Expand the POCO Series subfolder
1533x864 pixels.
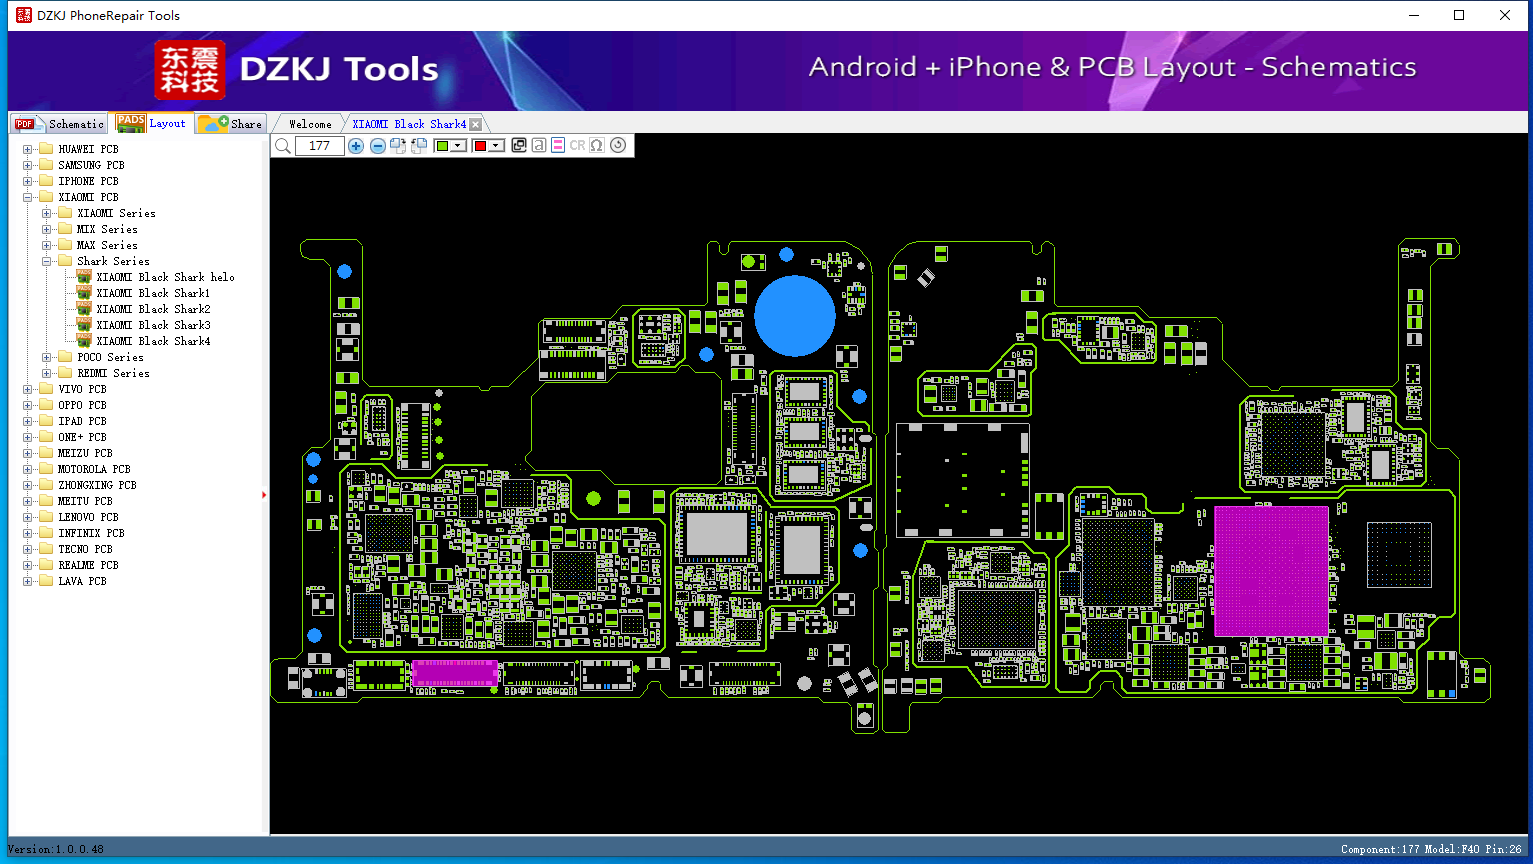(x=47, y=357)
